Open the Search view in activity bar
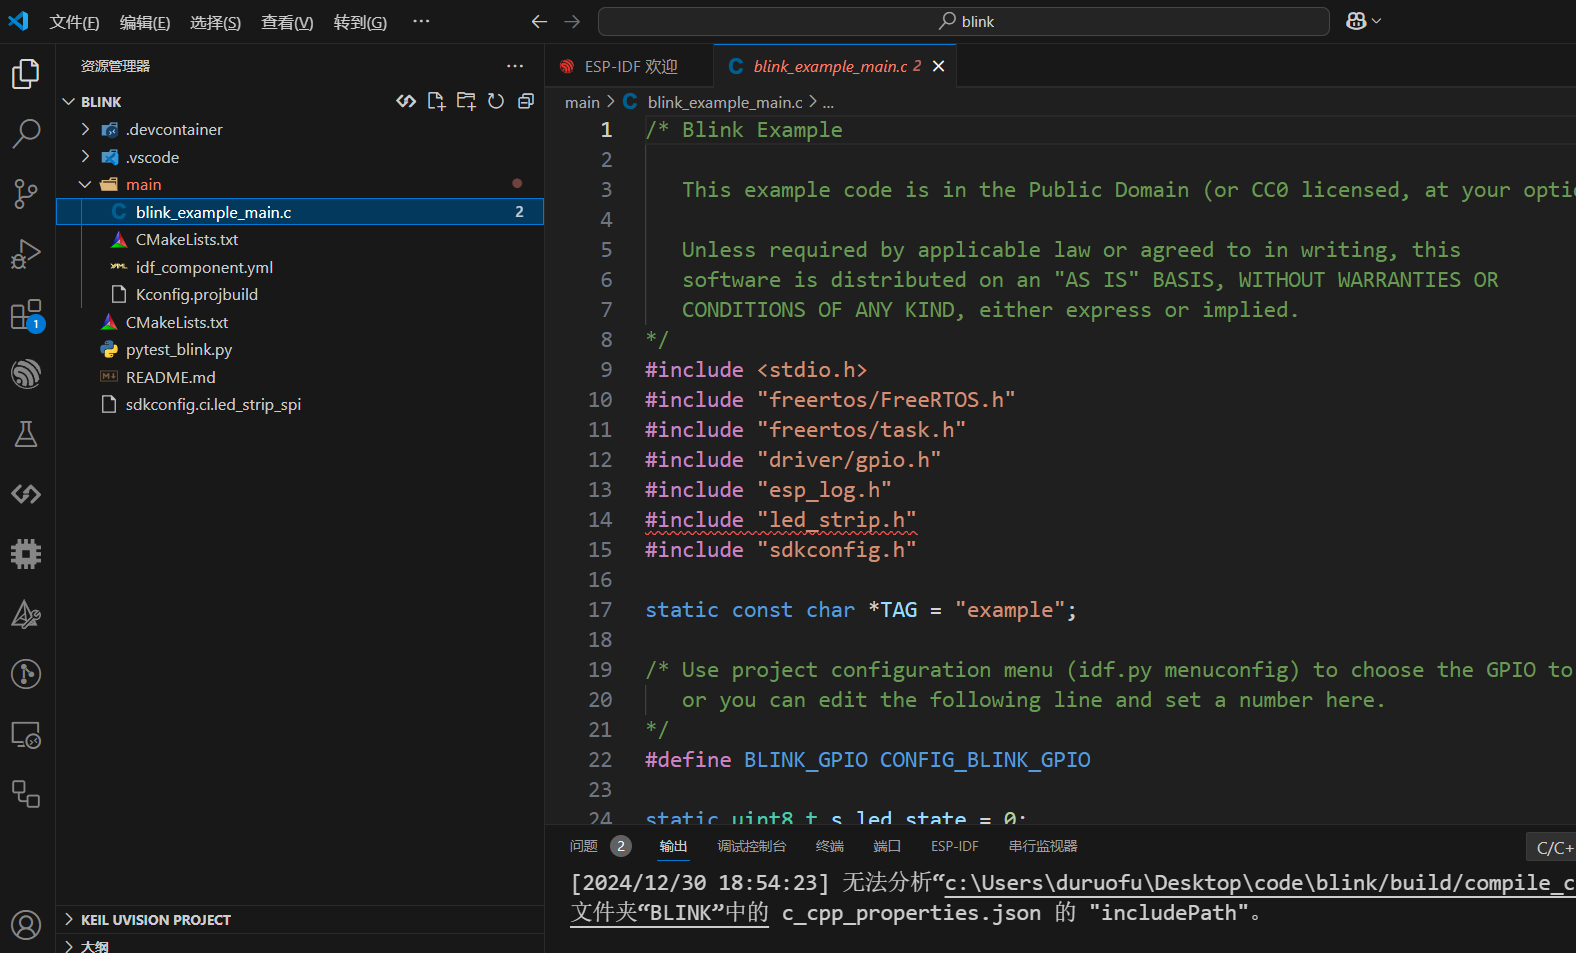Image resolution: width=1576 pixels, height=953 pixels. tap(26, 133)
